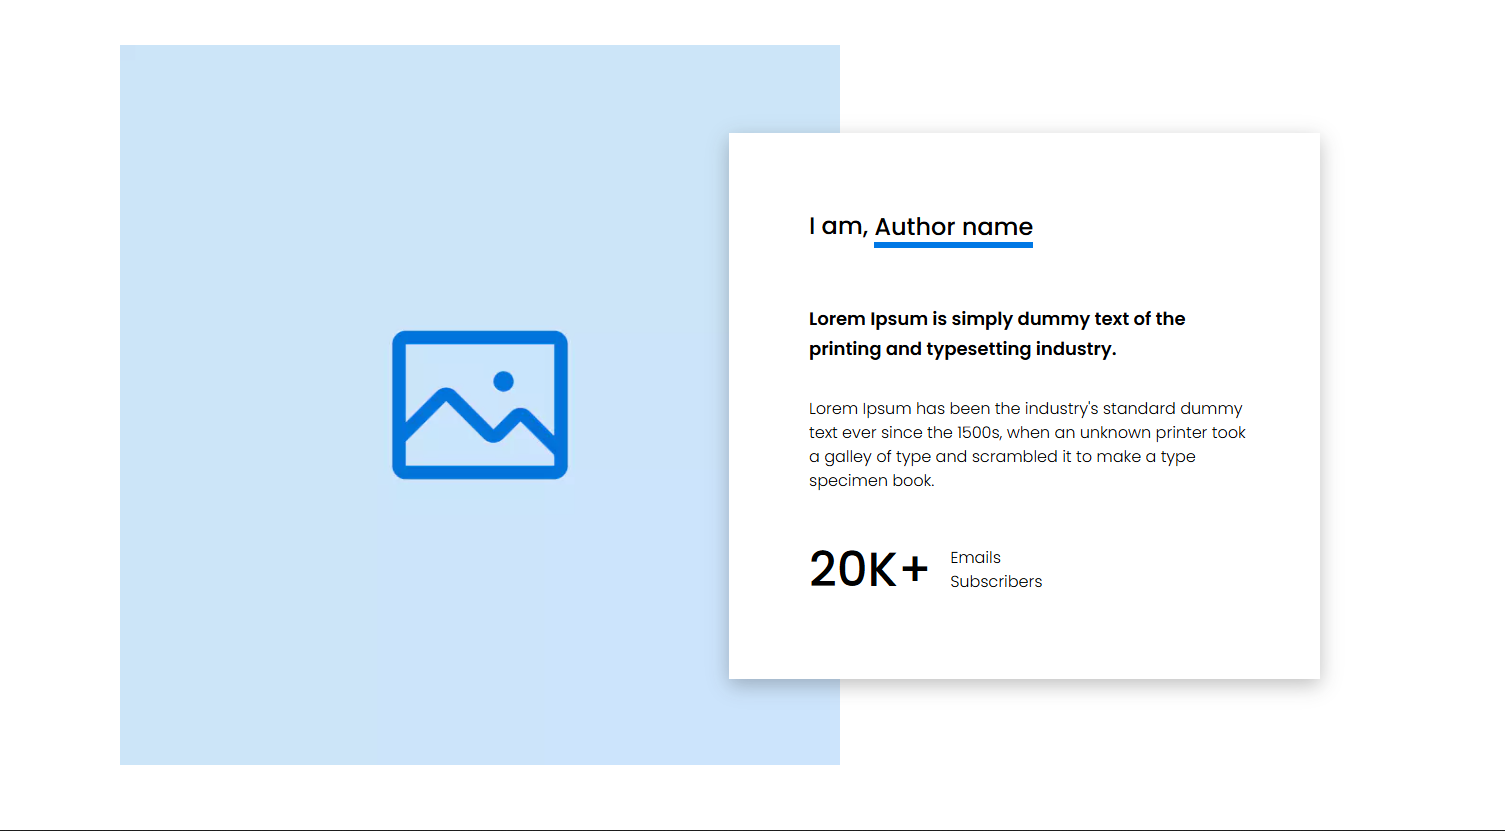Click the "1500s" word in the paragraph
The image size is (1505, 831).
[x=978, y=432]
